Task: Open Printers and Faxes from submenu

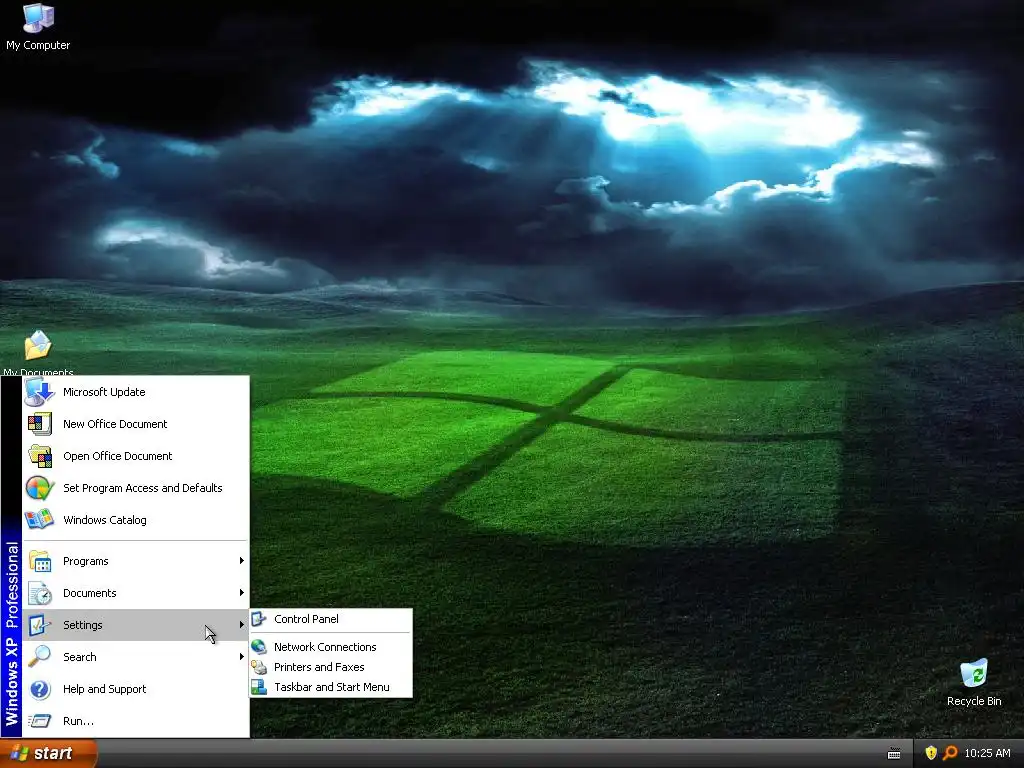Action: tap(331, 667)
